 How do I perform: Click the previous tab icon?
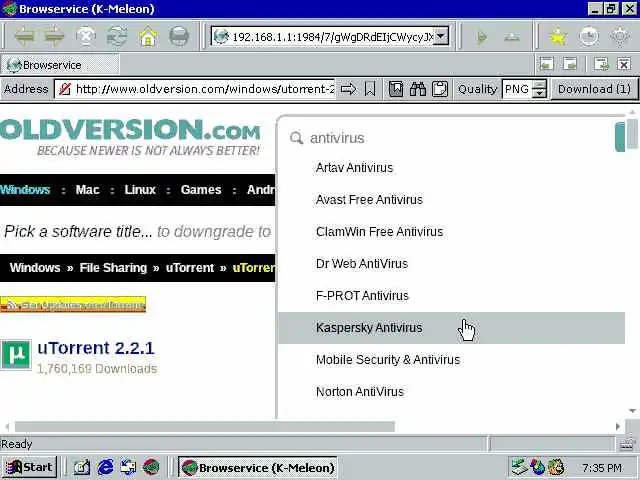547,64
